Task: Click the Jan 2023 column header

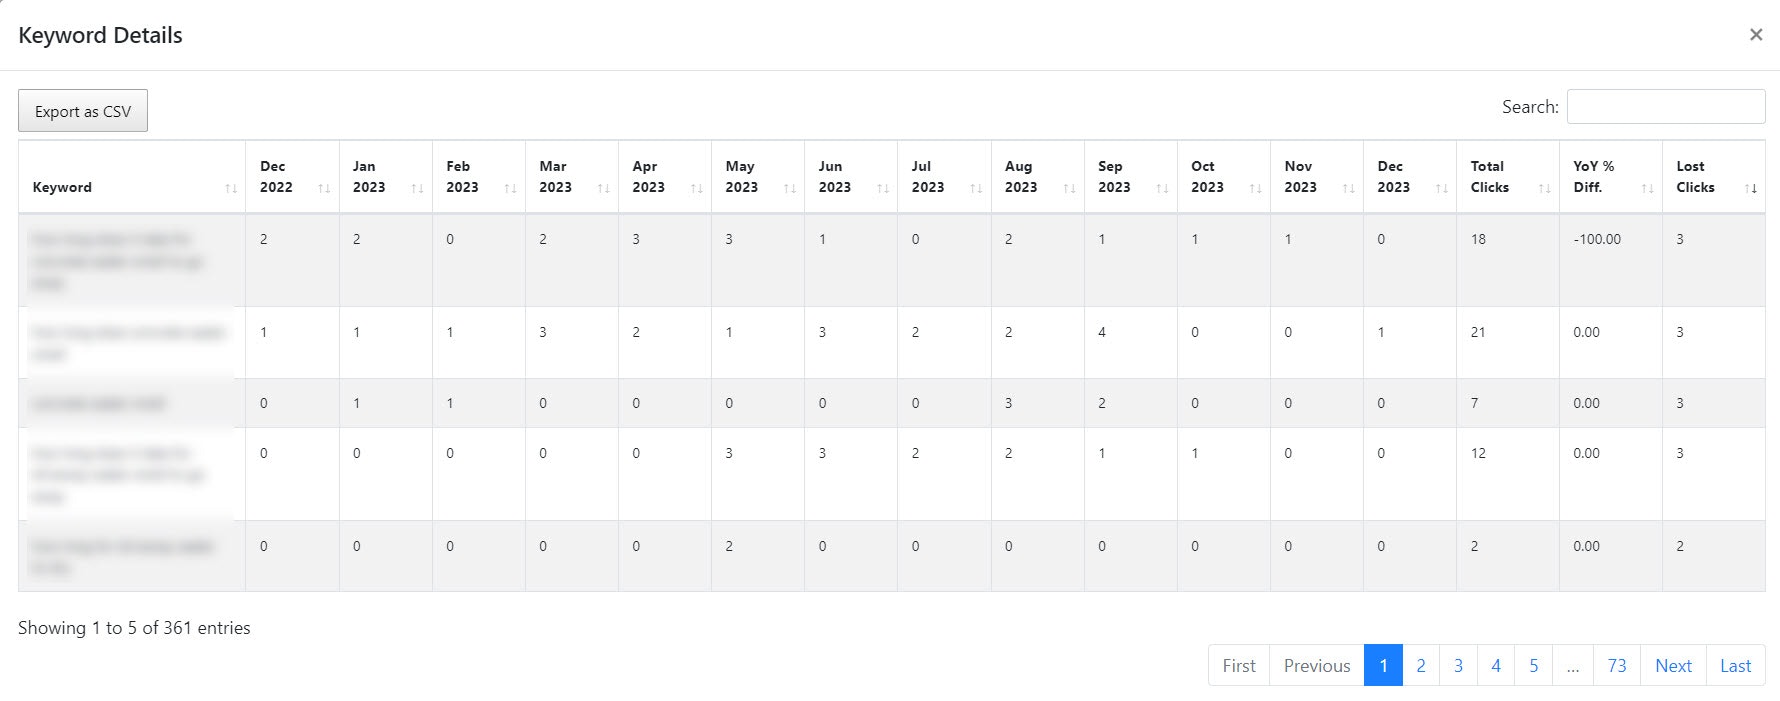Action: (368, 177)
